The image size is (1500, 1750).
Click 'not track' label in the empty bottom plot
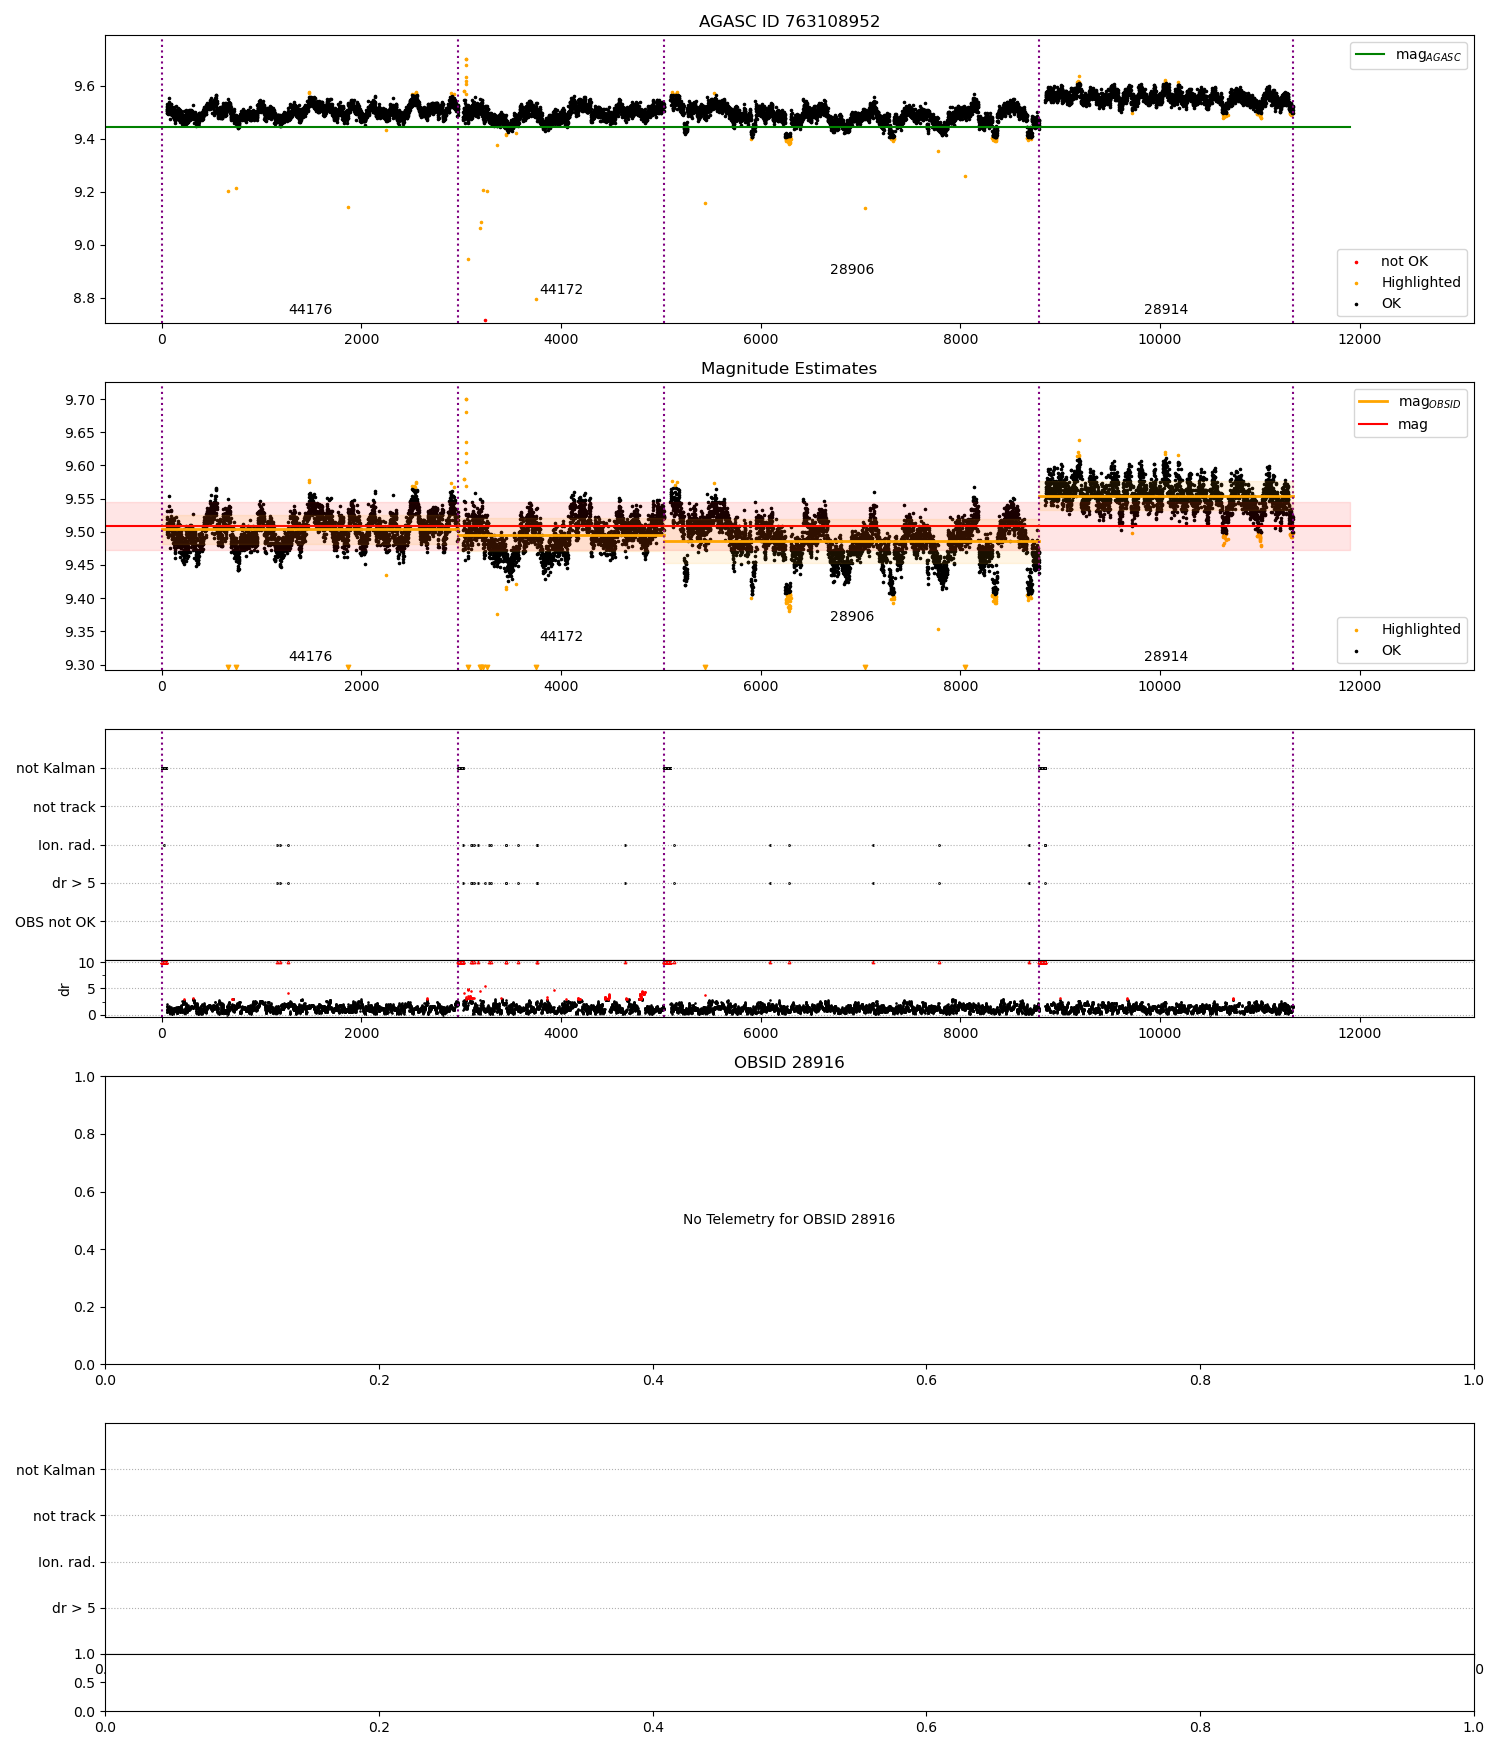click(x=64, y=1517)
